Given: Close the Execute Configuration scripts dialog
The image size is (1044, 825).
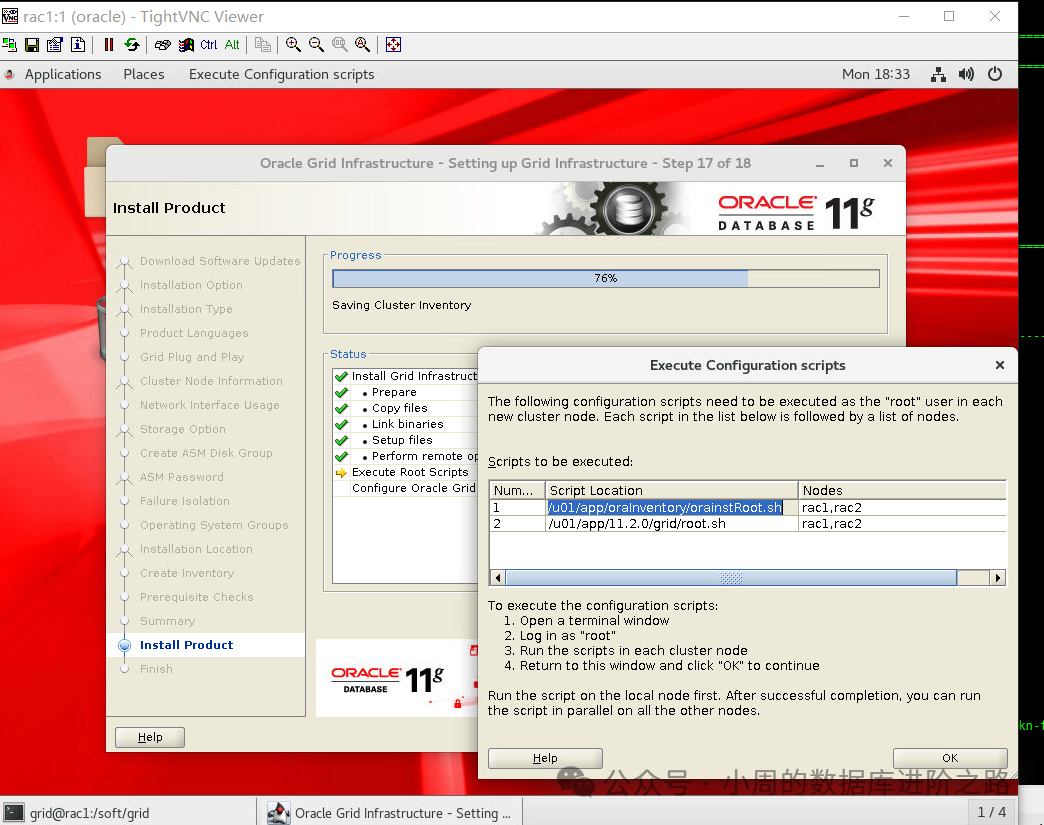Looking at the screenshot, I should click(x=999, y=365).
